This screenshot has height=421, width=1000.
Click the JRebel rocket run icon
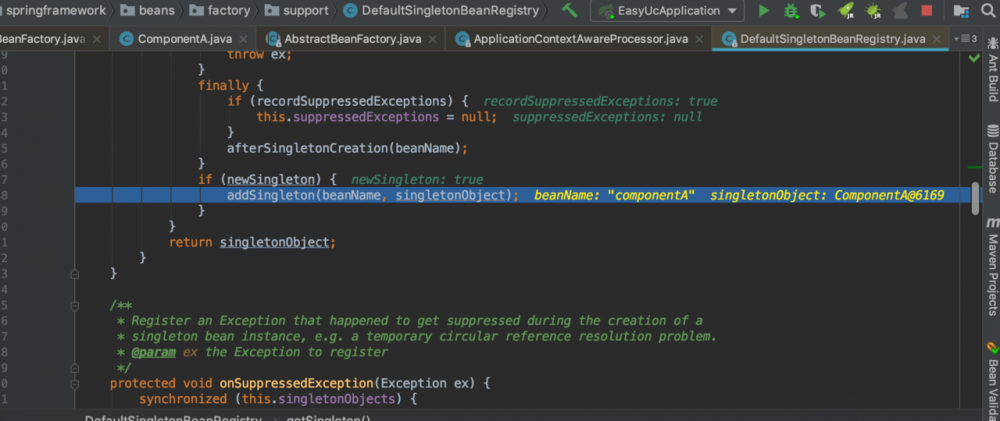(x=846, y=10)
